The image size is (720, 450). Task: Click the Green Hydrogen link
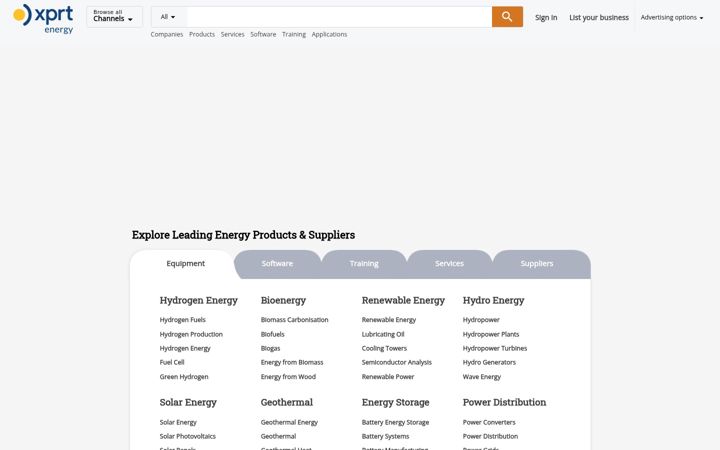184,377
